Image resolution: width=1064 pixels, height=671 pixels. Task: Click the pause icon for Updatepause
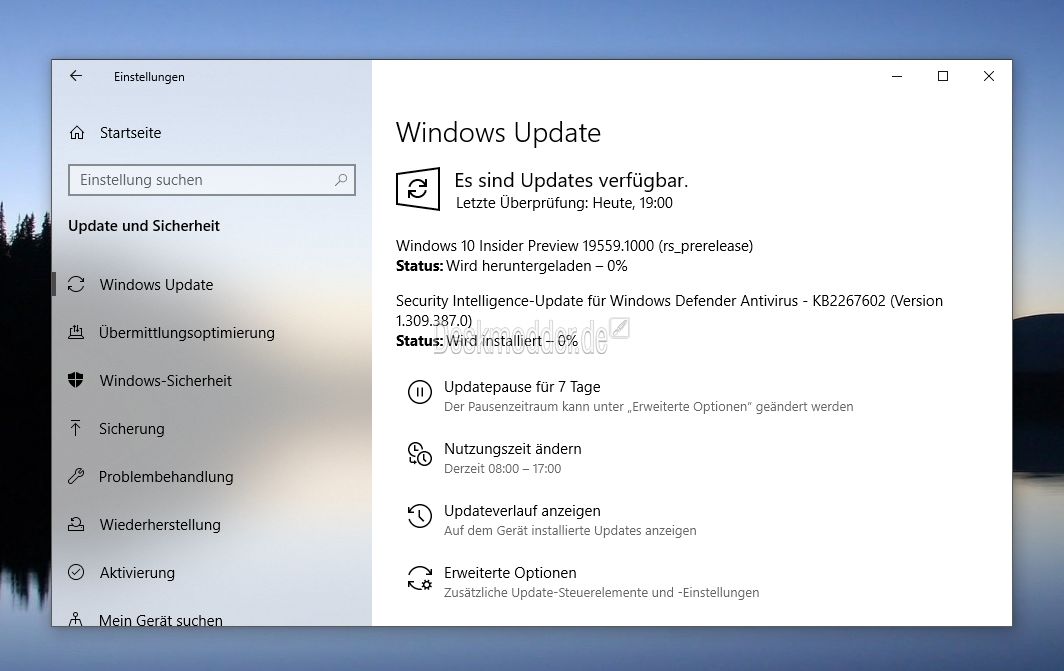tap(419, 392)
